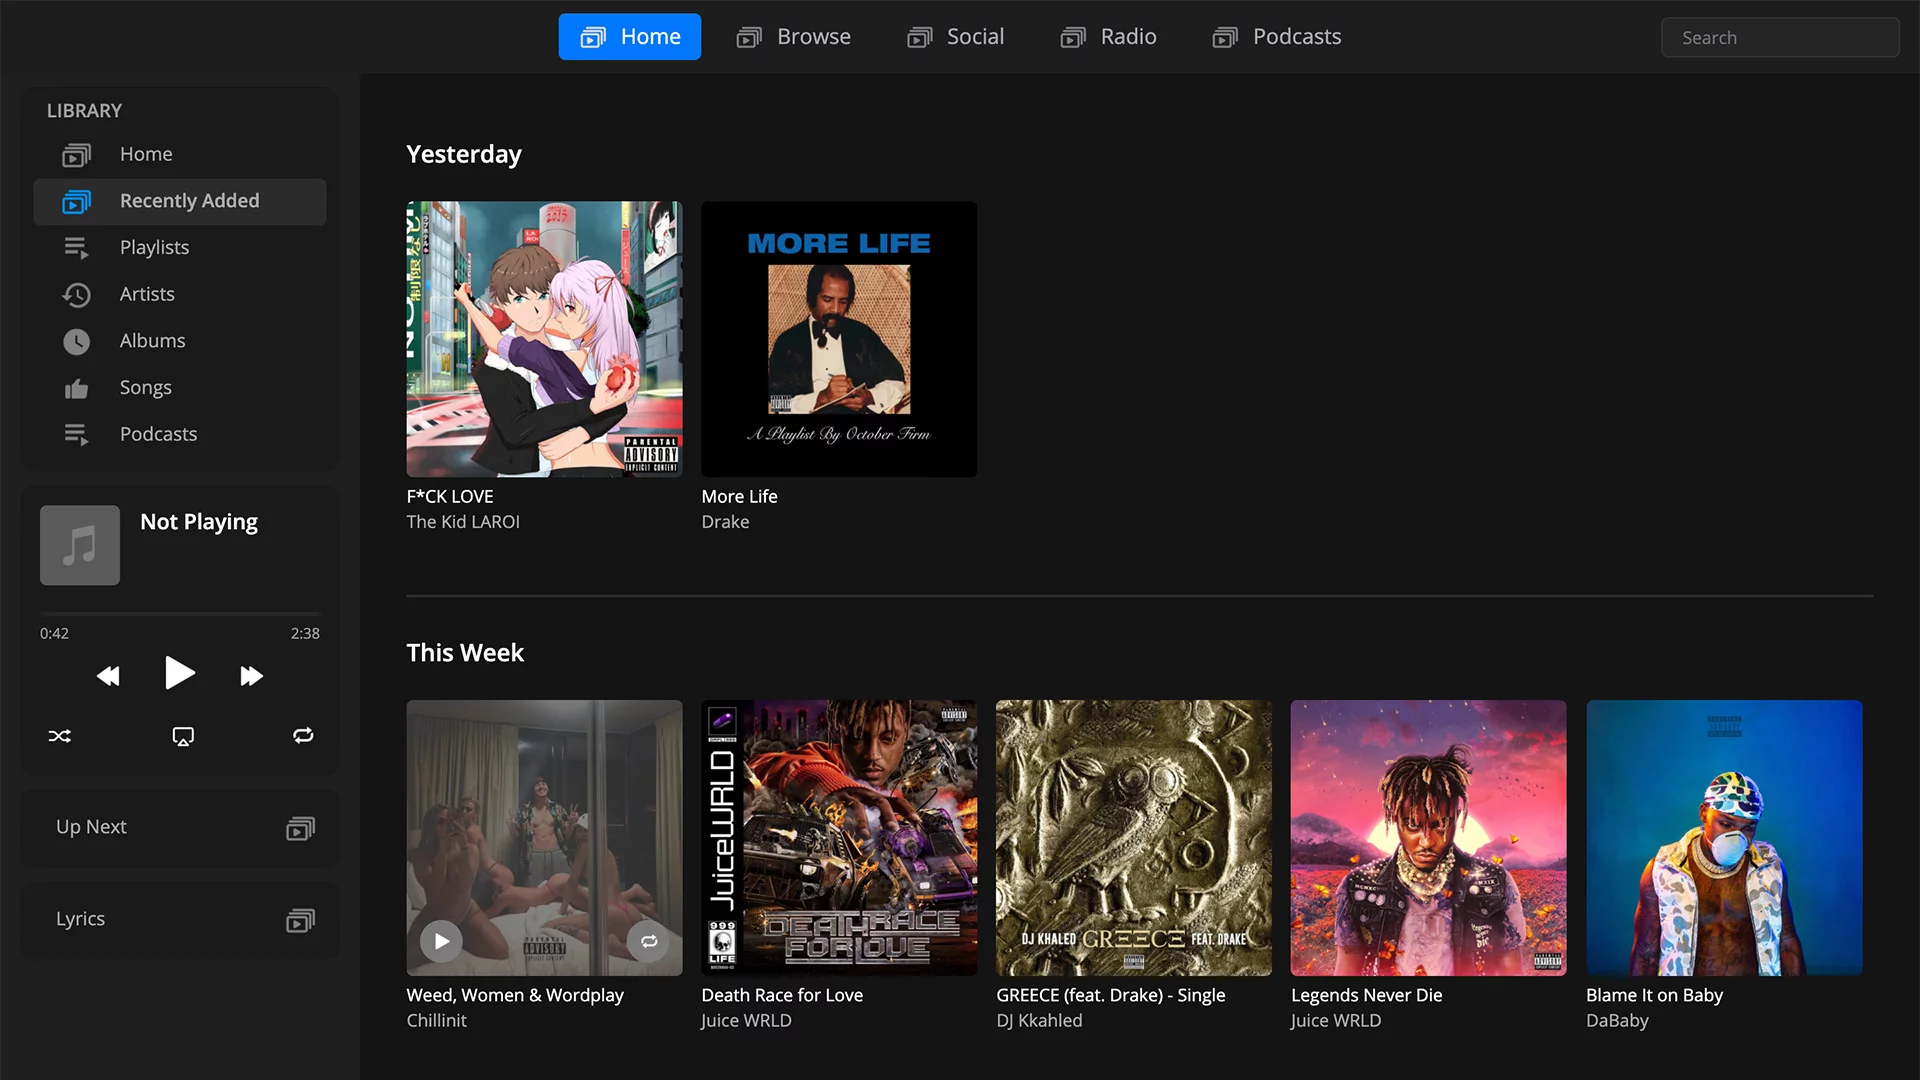1920x1080 pixels.
Task: Click the Up Next panel icon
Action: (301, 828)
